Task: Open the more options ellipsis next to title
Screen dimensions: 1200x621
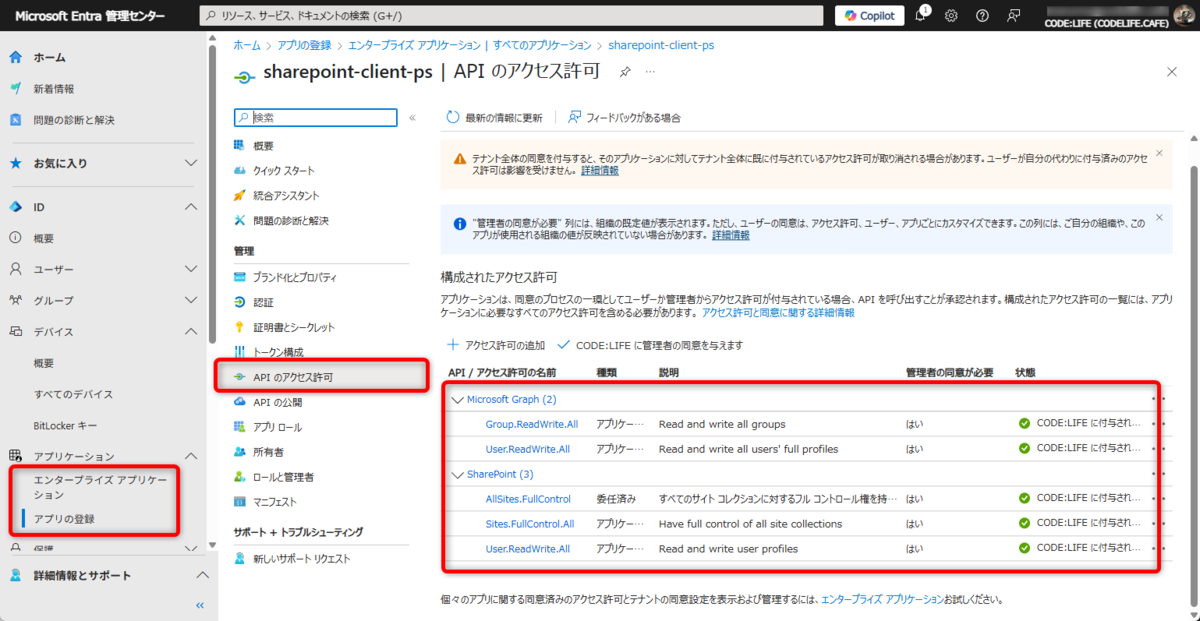Action: point(650,72)
